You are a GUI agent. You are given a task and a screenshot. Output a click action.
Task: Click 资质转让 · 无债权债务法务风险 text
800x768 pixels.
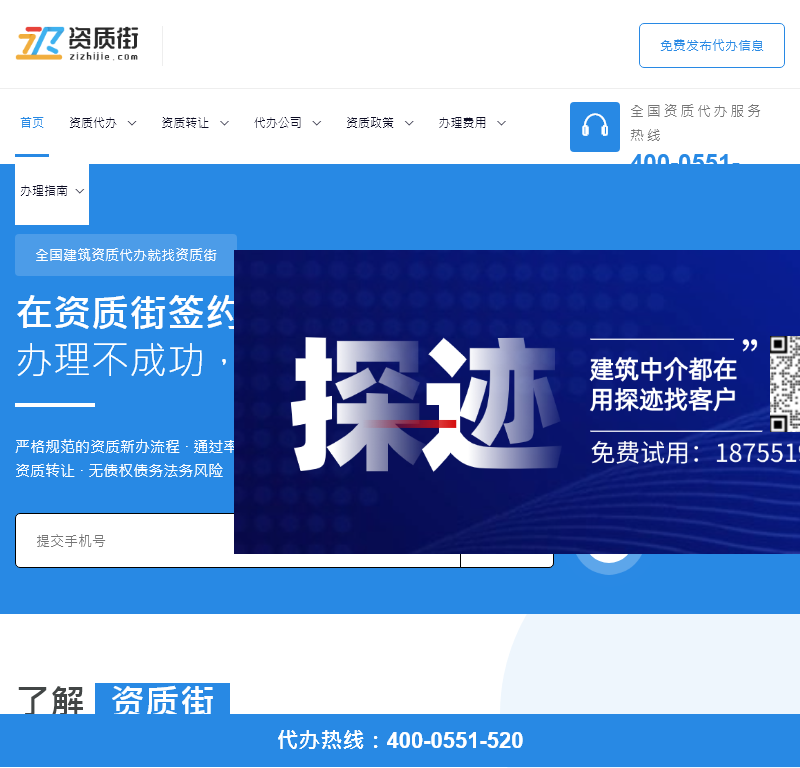[x=119, y=470]
